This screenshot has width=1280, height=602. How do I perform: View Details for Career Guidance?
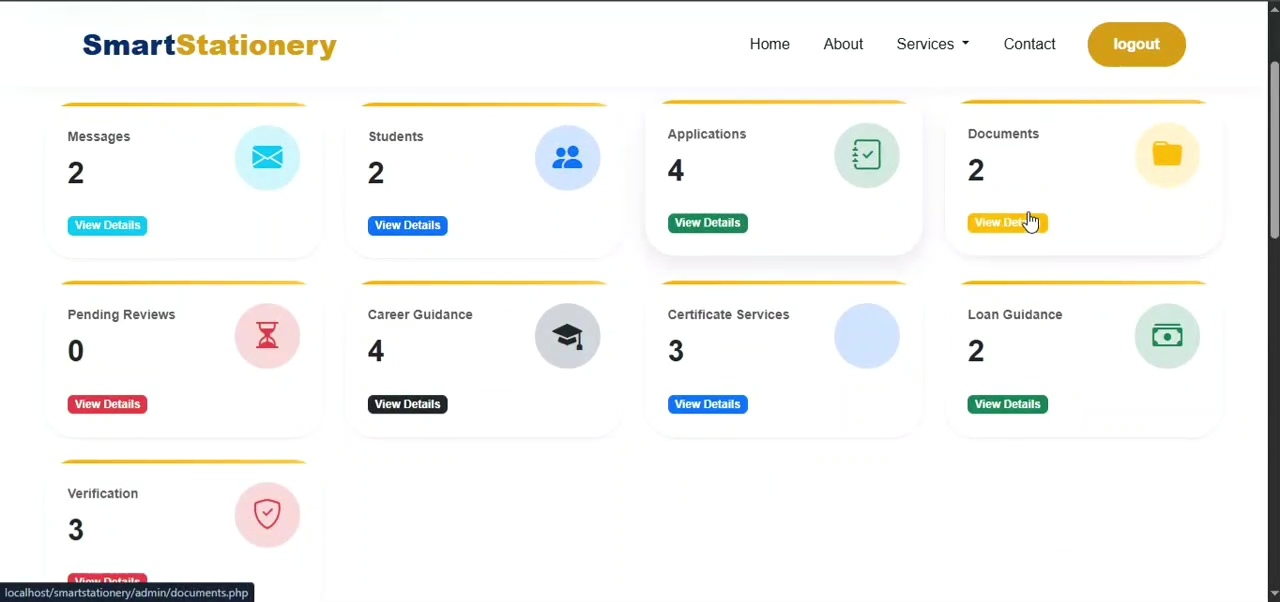point(407,404)
